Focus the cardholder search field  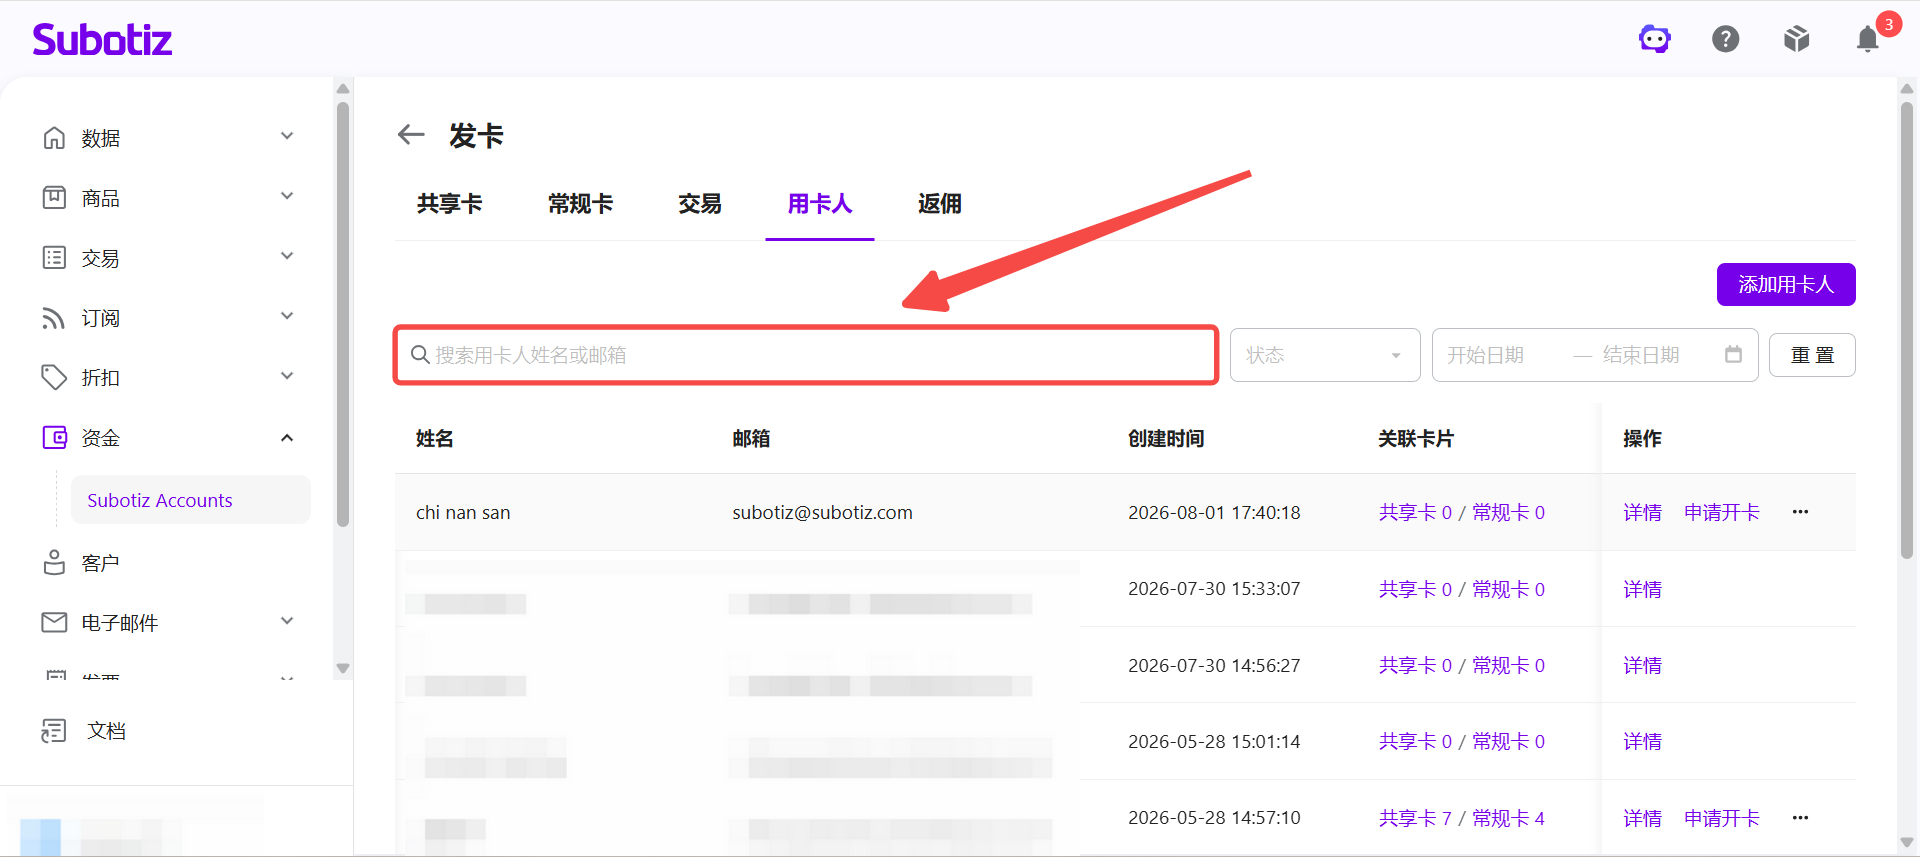coord(806,355)
